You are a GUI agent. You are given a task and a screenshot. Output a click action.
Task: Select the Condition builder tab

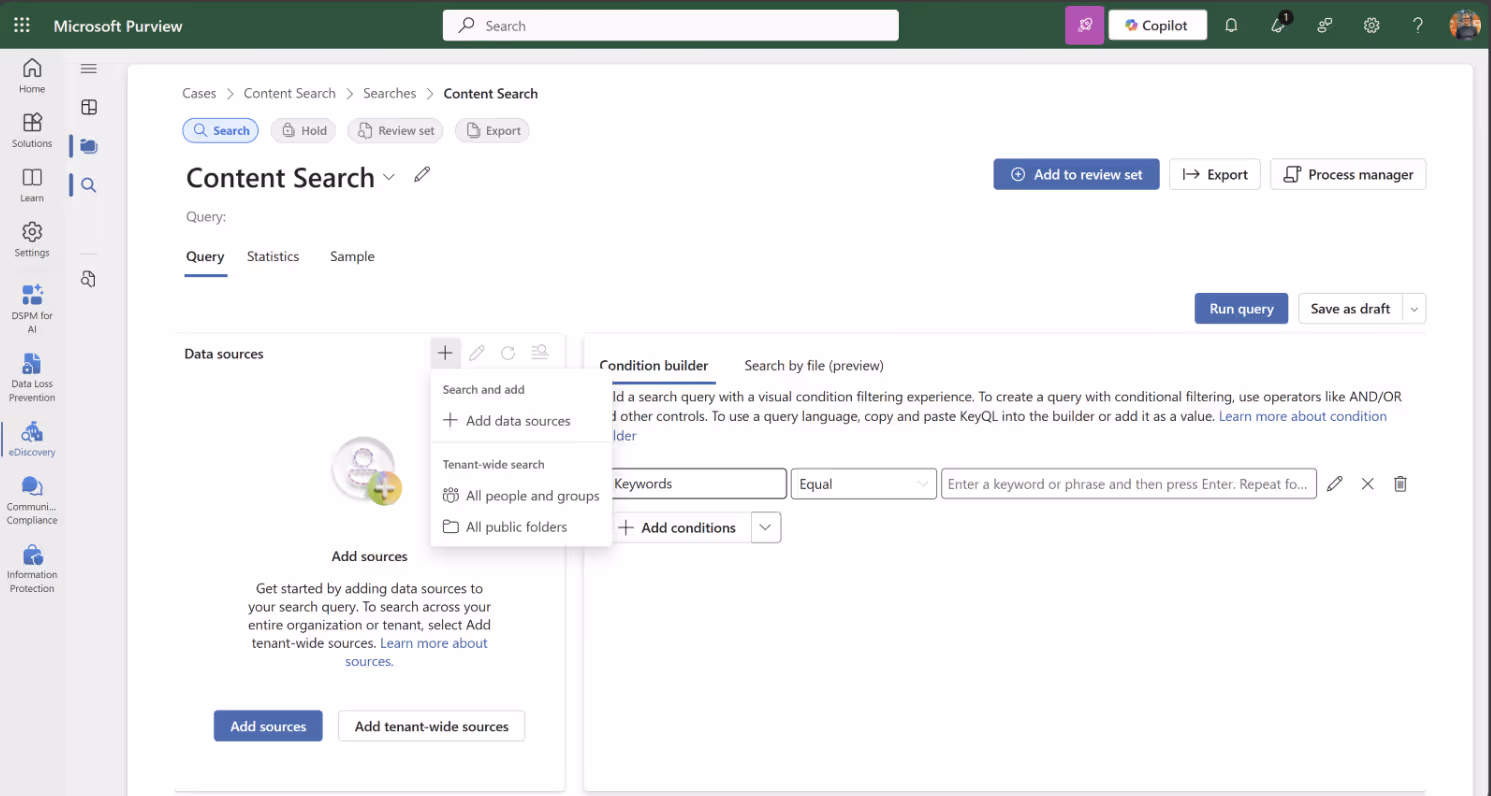(655, 366)
